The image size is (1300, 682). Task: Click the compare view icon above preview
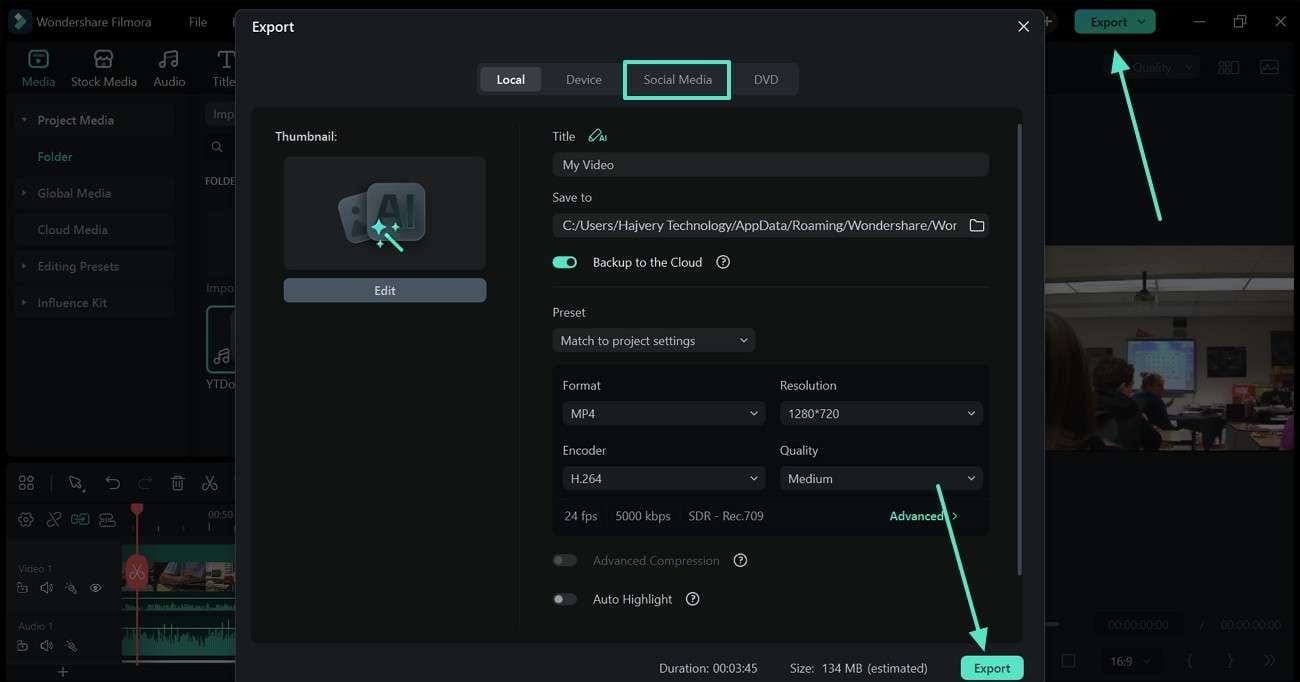pos(1228,68)
